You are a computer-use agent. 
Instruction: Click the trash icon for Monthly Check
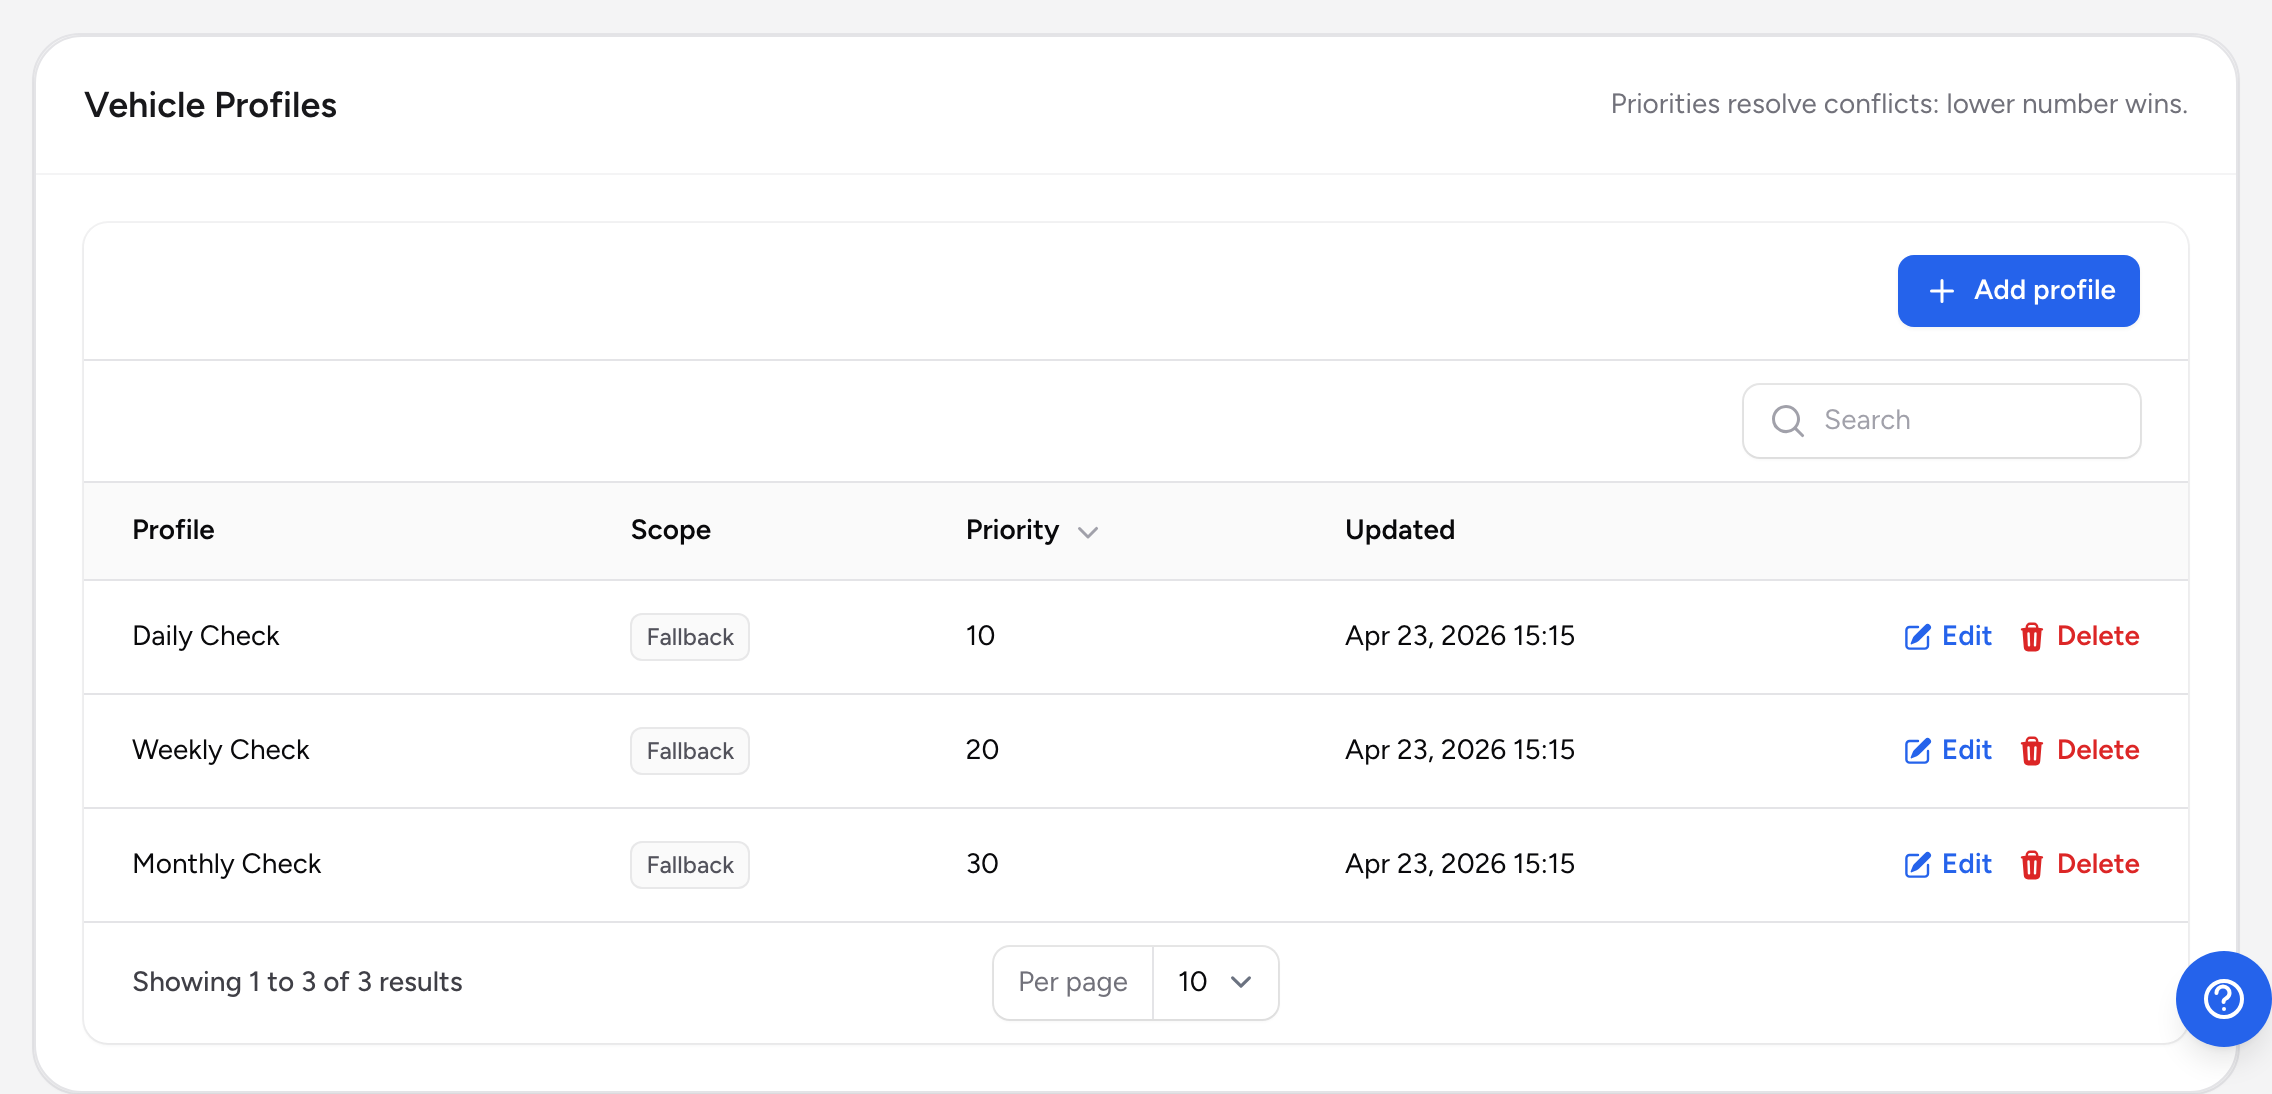coord(2031,865)
